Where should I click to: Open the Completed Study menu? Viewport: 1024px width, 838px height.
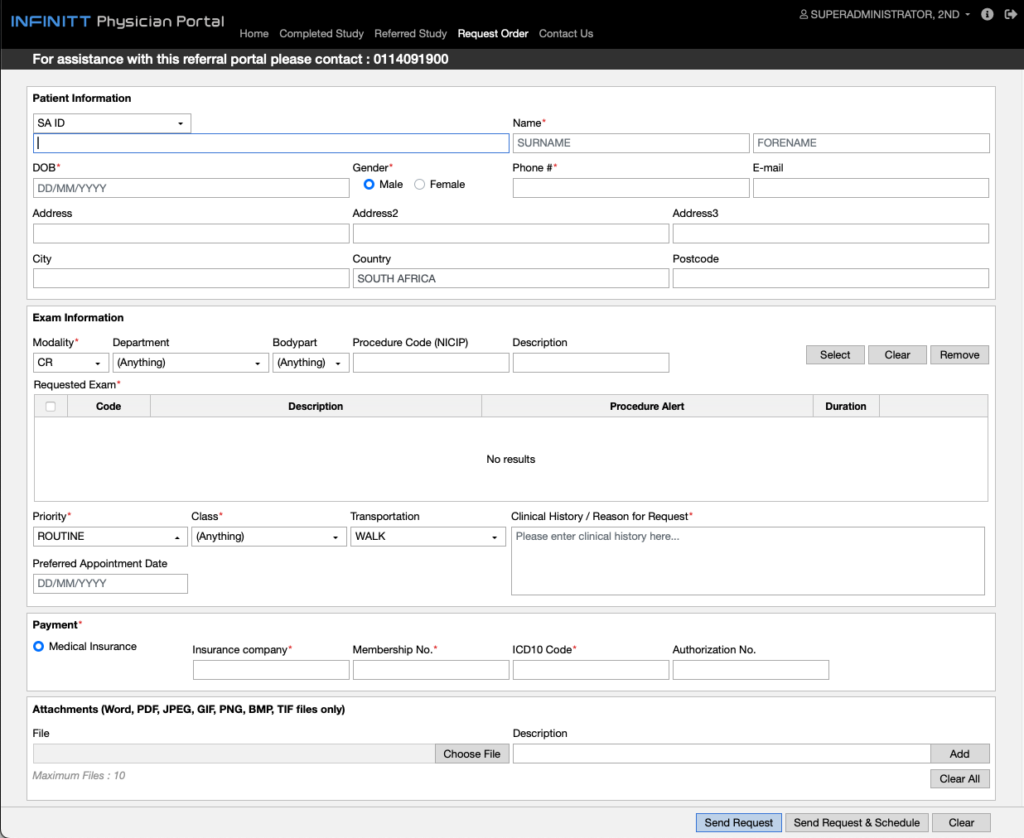(x=321, y=33)
